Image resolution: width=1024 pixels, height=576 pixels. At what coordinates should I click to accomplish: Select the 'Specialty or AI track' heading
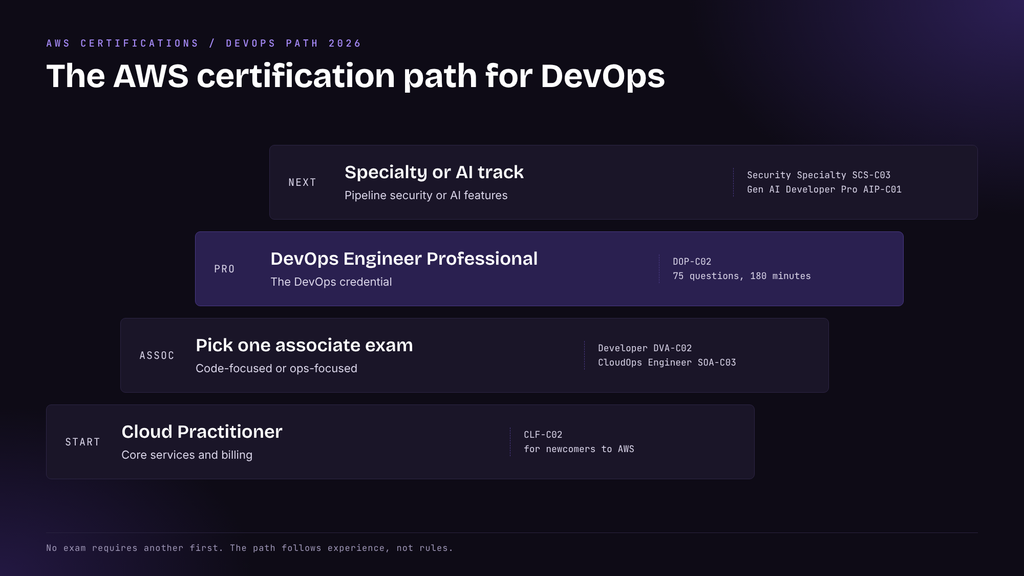point(434,172)
